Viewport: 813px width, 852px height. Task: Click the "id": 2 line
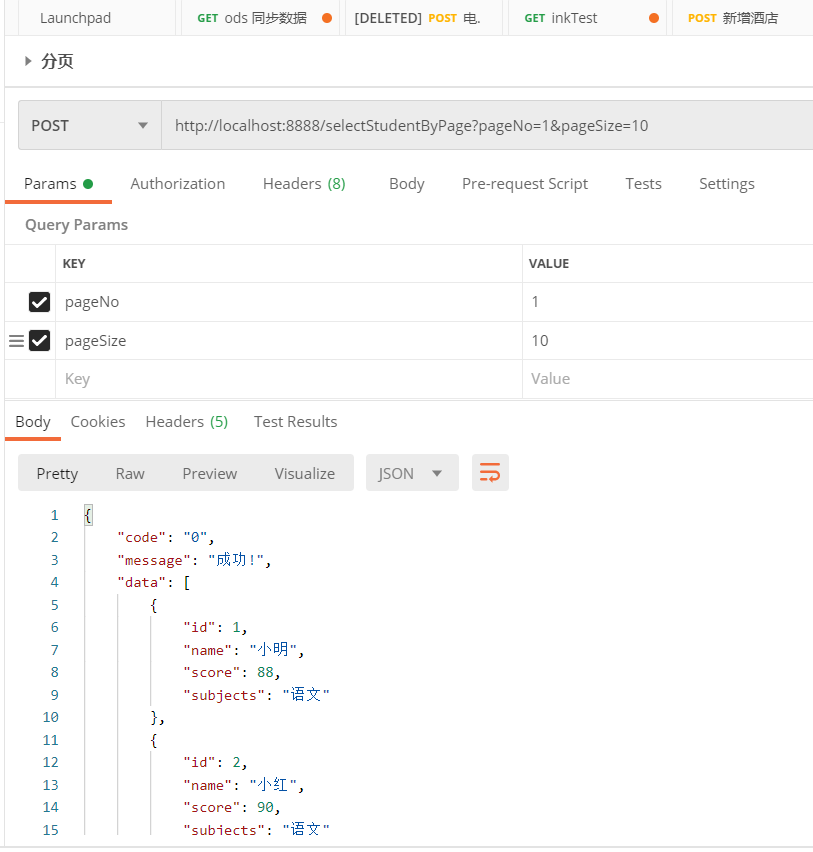click(x=215, y=762)
